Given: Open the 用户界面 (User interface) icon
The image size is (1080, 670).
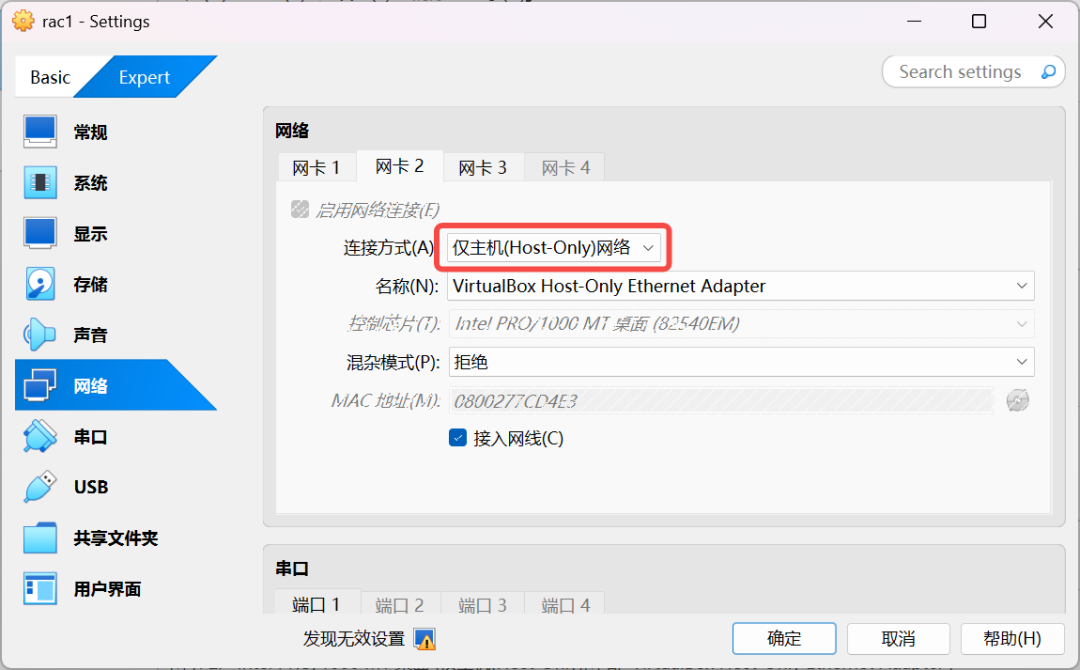Looking at the screenshot, I should (x=40, y=589).
